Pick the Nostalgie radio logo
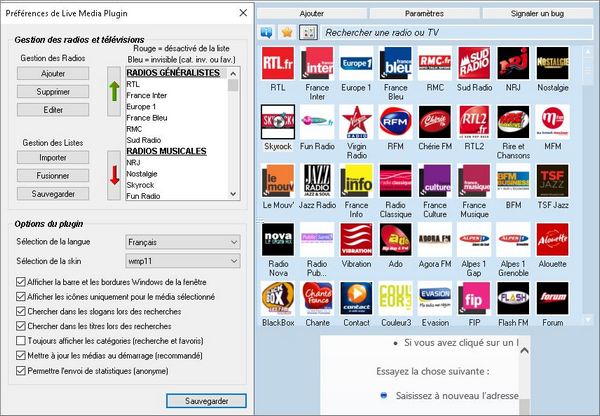 coord(553,63)
